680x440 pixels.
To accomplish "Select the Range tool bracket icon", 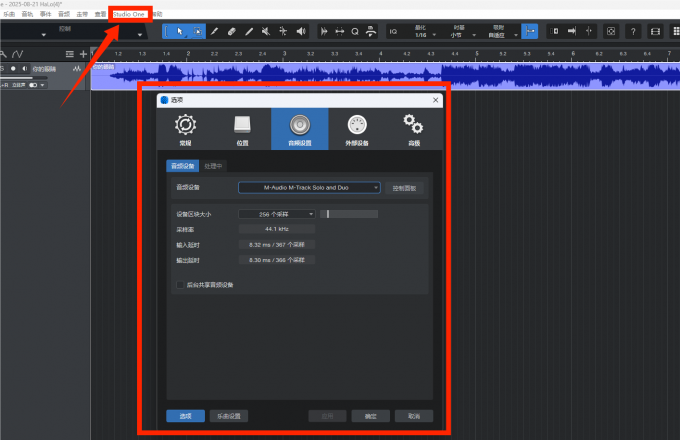I will pos(167,31).
